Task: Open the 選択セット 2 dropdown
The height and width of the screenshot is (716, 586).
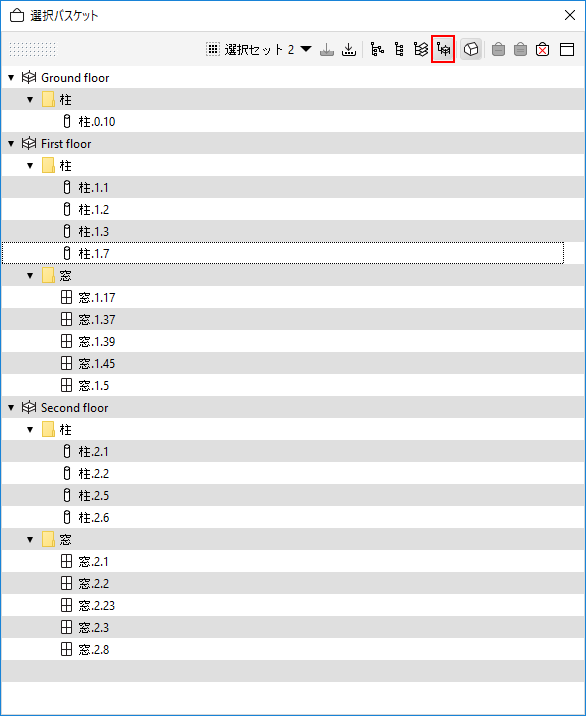Action: [259, 49]
